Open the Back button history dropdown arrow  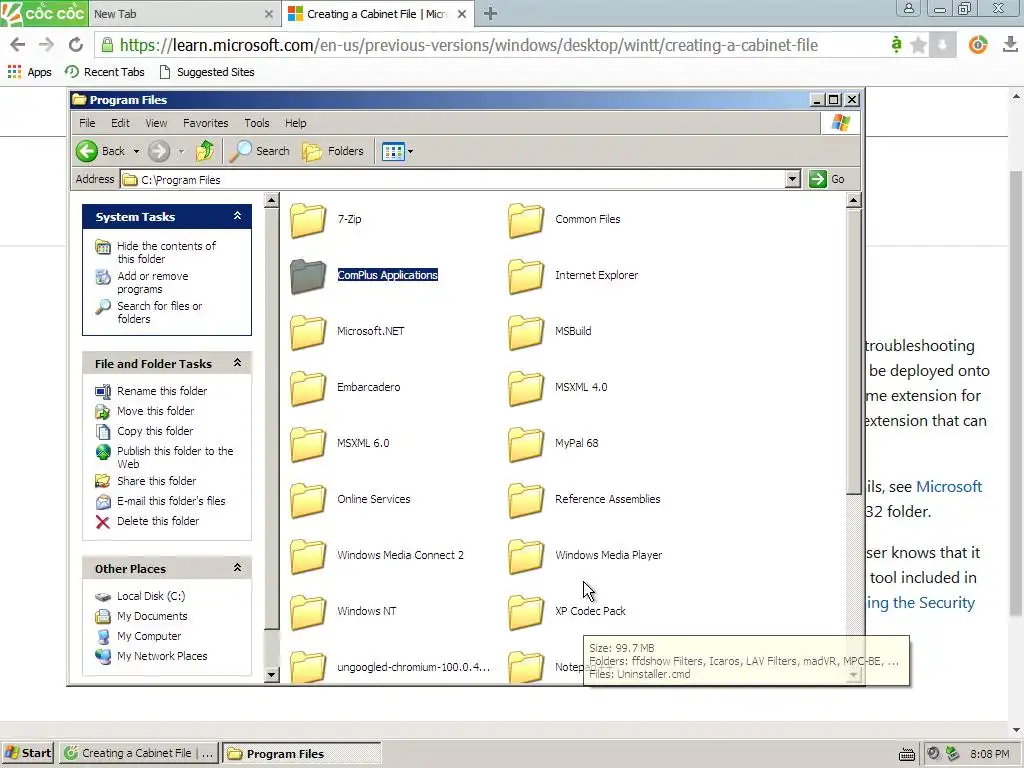point(136,152)
